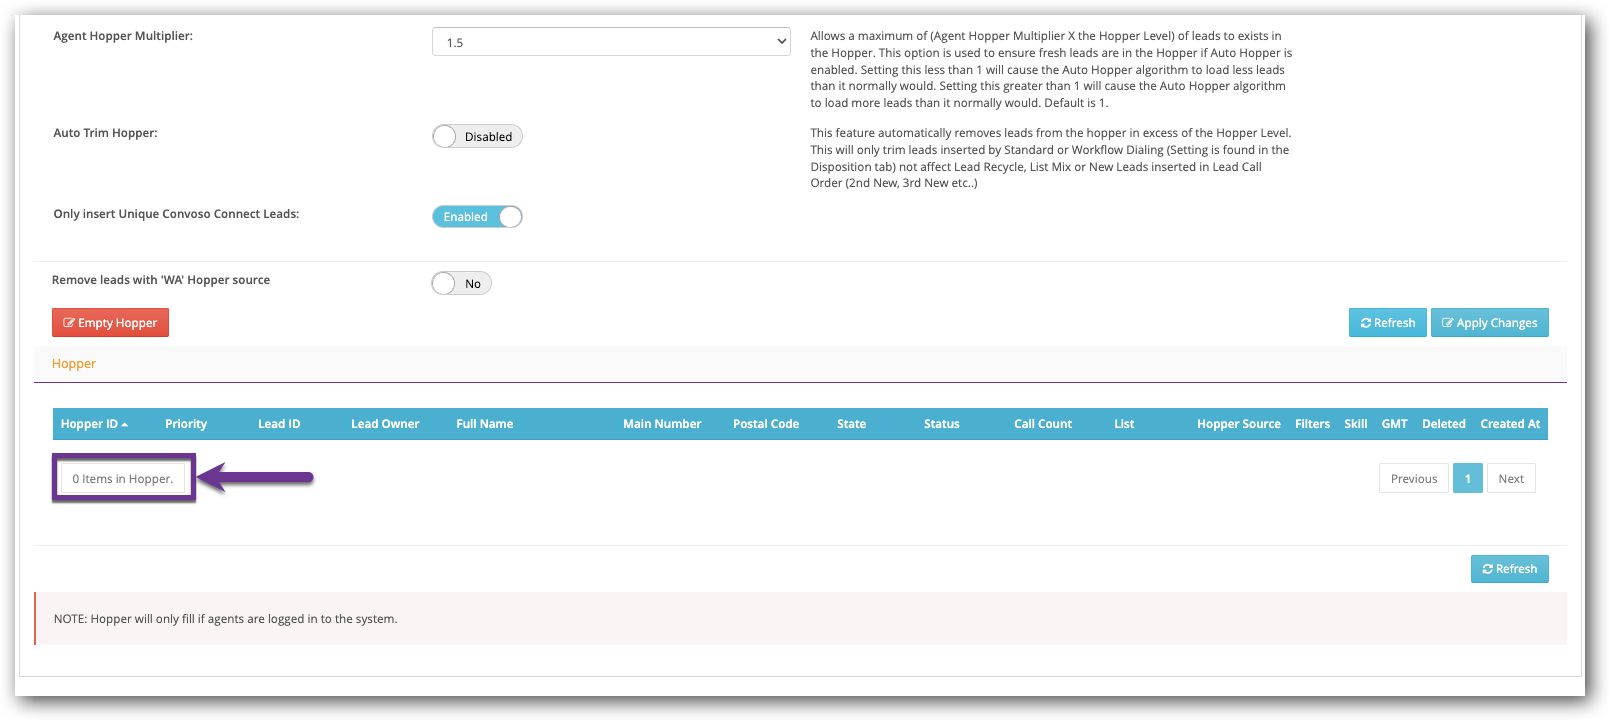This screenshot has height=721, width=1610.
Task: Click the Hopper Source column header
Action: point(1238,424)
